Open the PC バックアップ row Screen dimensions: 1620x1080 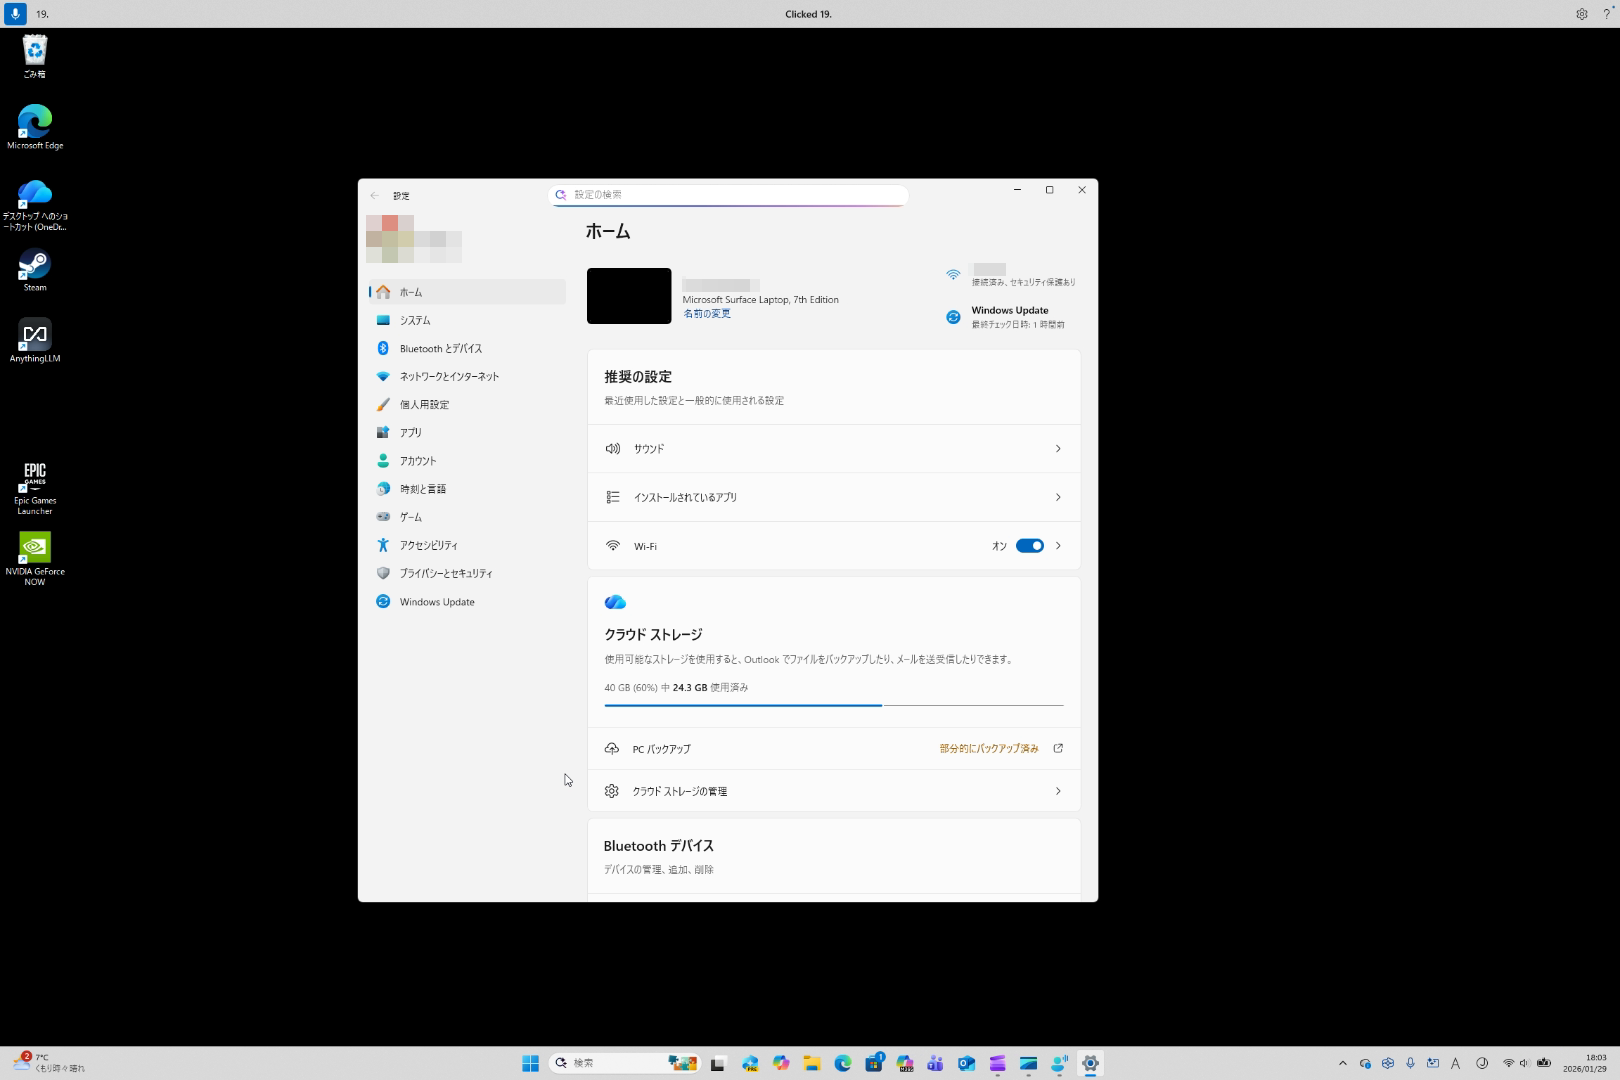click(834, 749)
